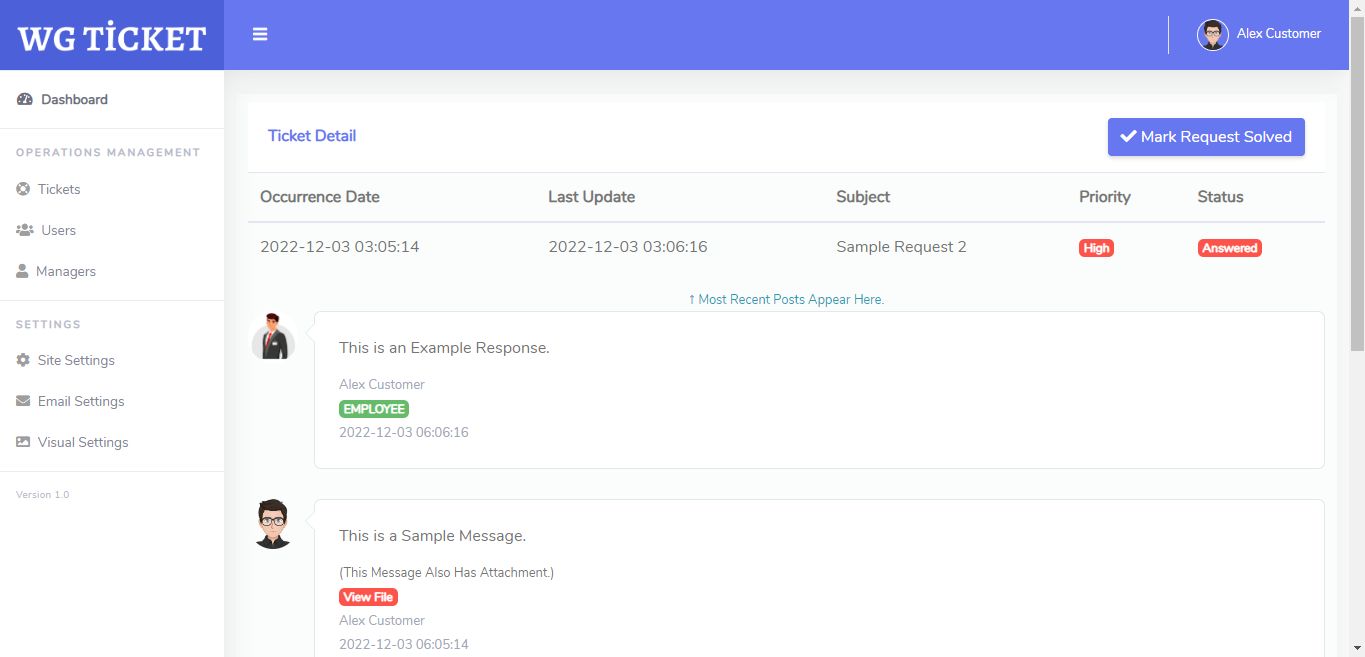The image size is (1365, 657).
Task: Click the WG Ticket logo
Action: [112, 37]
